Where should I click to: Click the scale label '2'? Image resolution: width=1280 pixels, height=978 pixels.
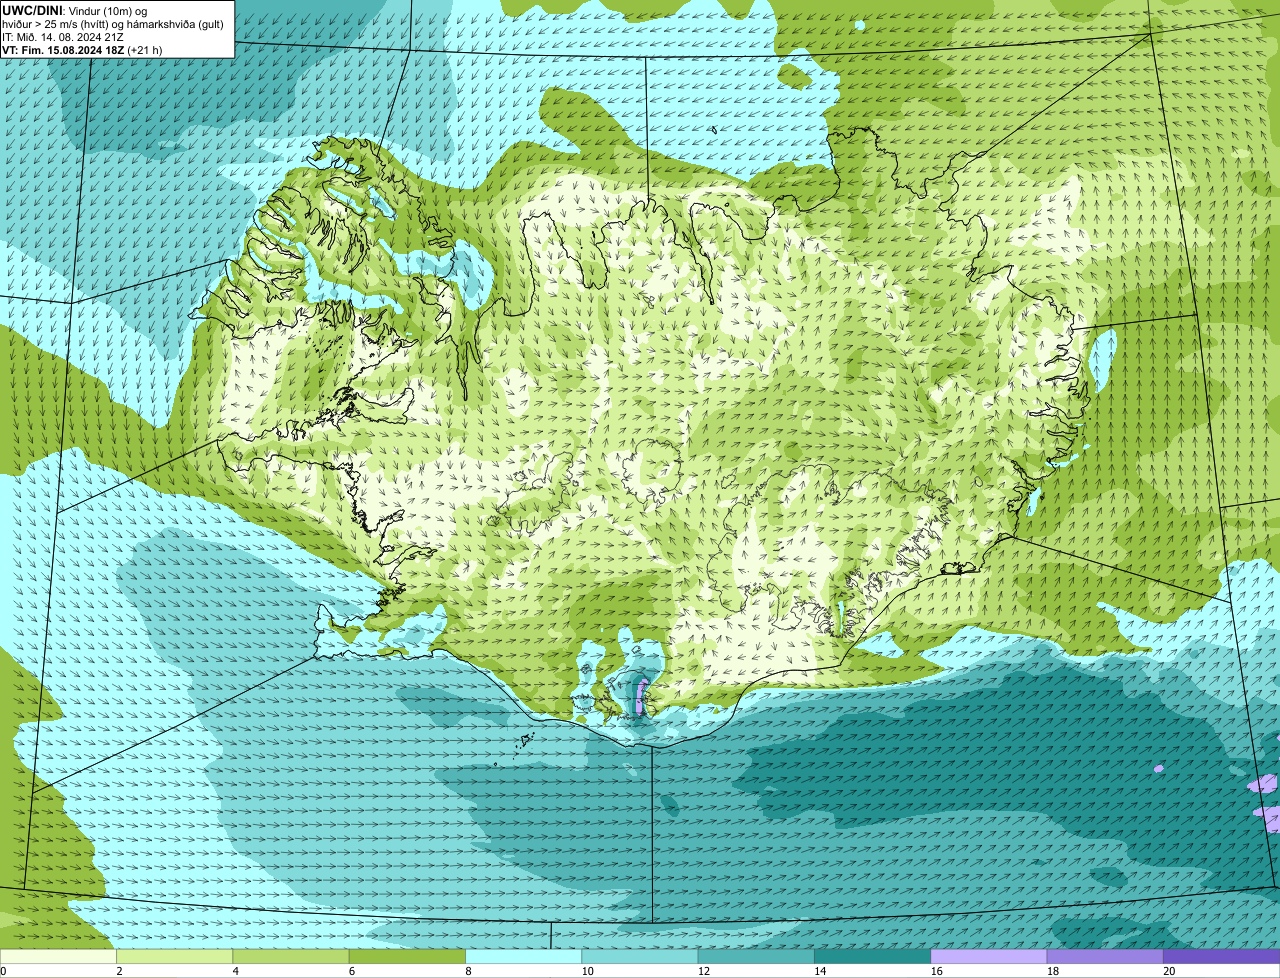point(119,971)
